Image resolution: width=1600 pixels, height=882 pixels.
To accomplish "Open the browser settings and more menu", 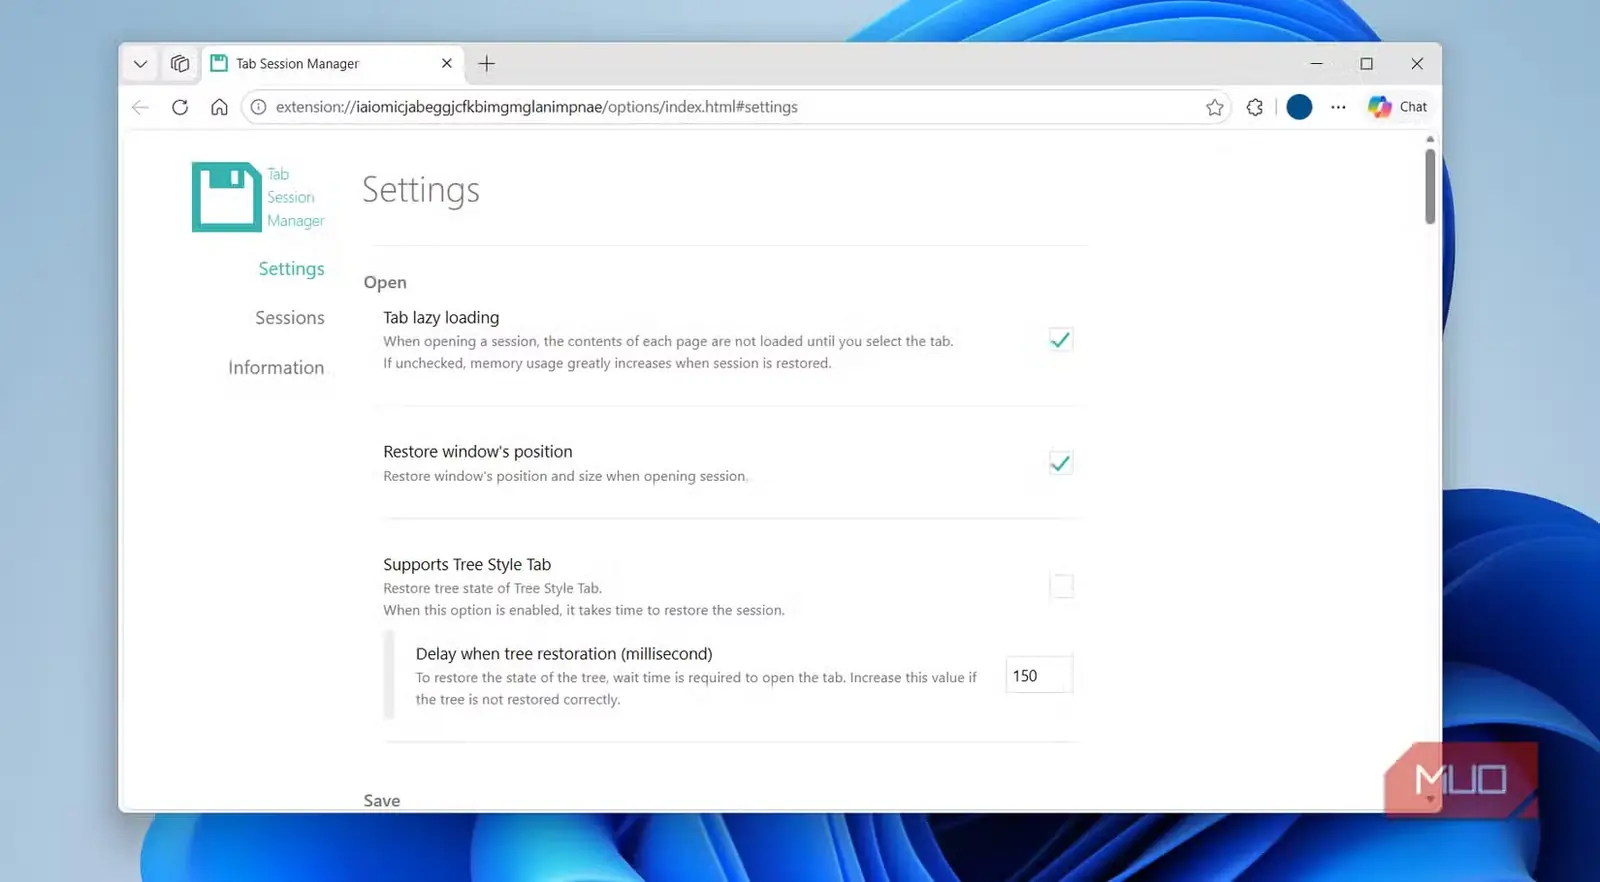I will (1338, 107).
